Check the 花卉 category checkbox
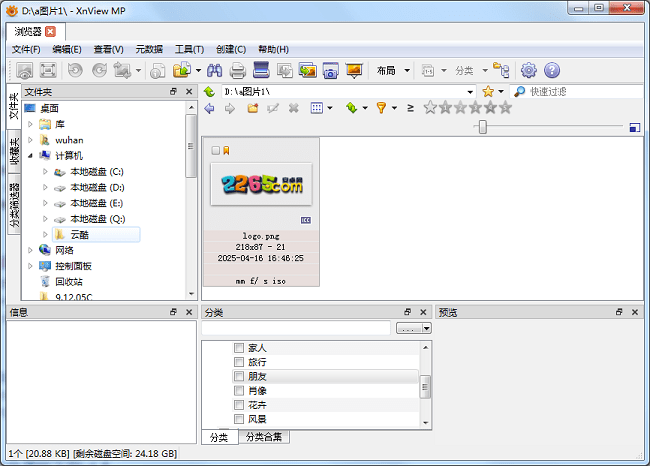This screenshot has height=466, width=650. pos(239,405)
